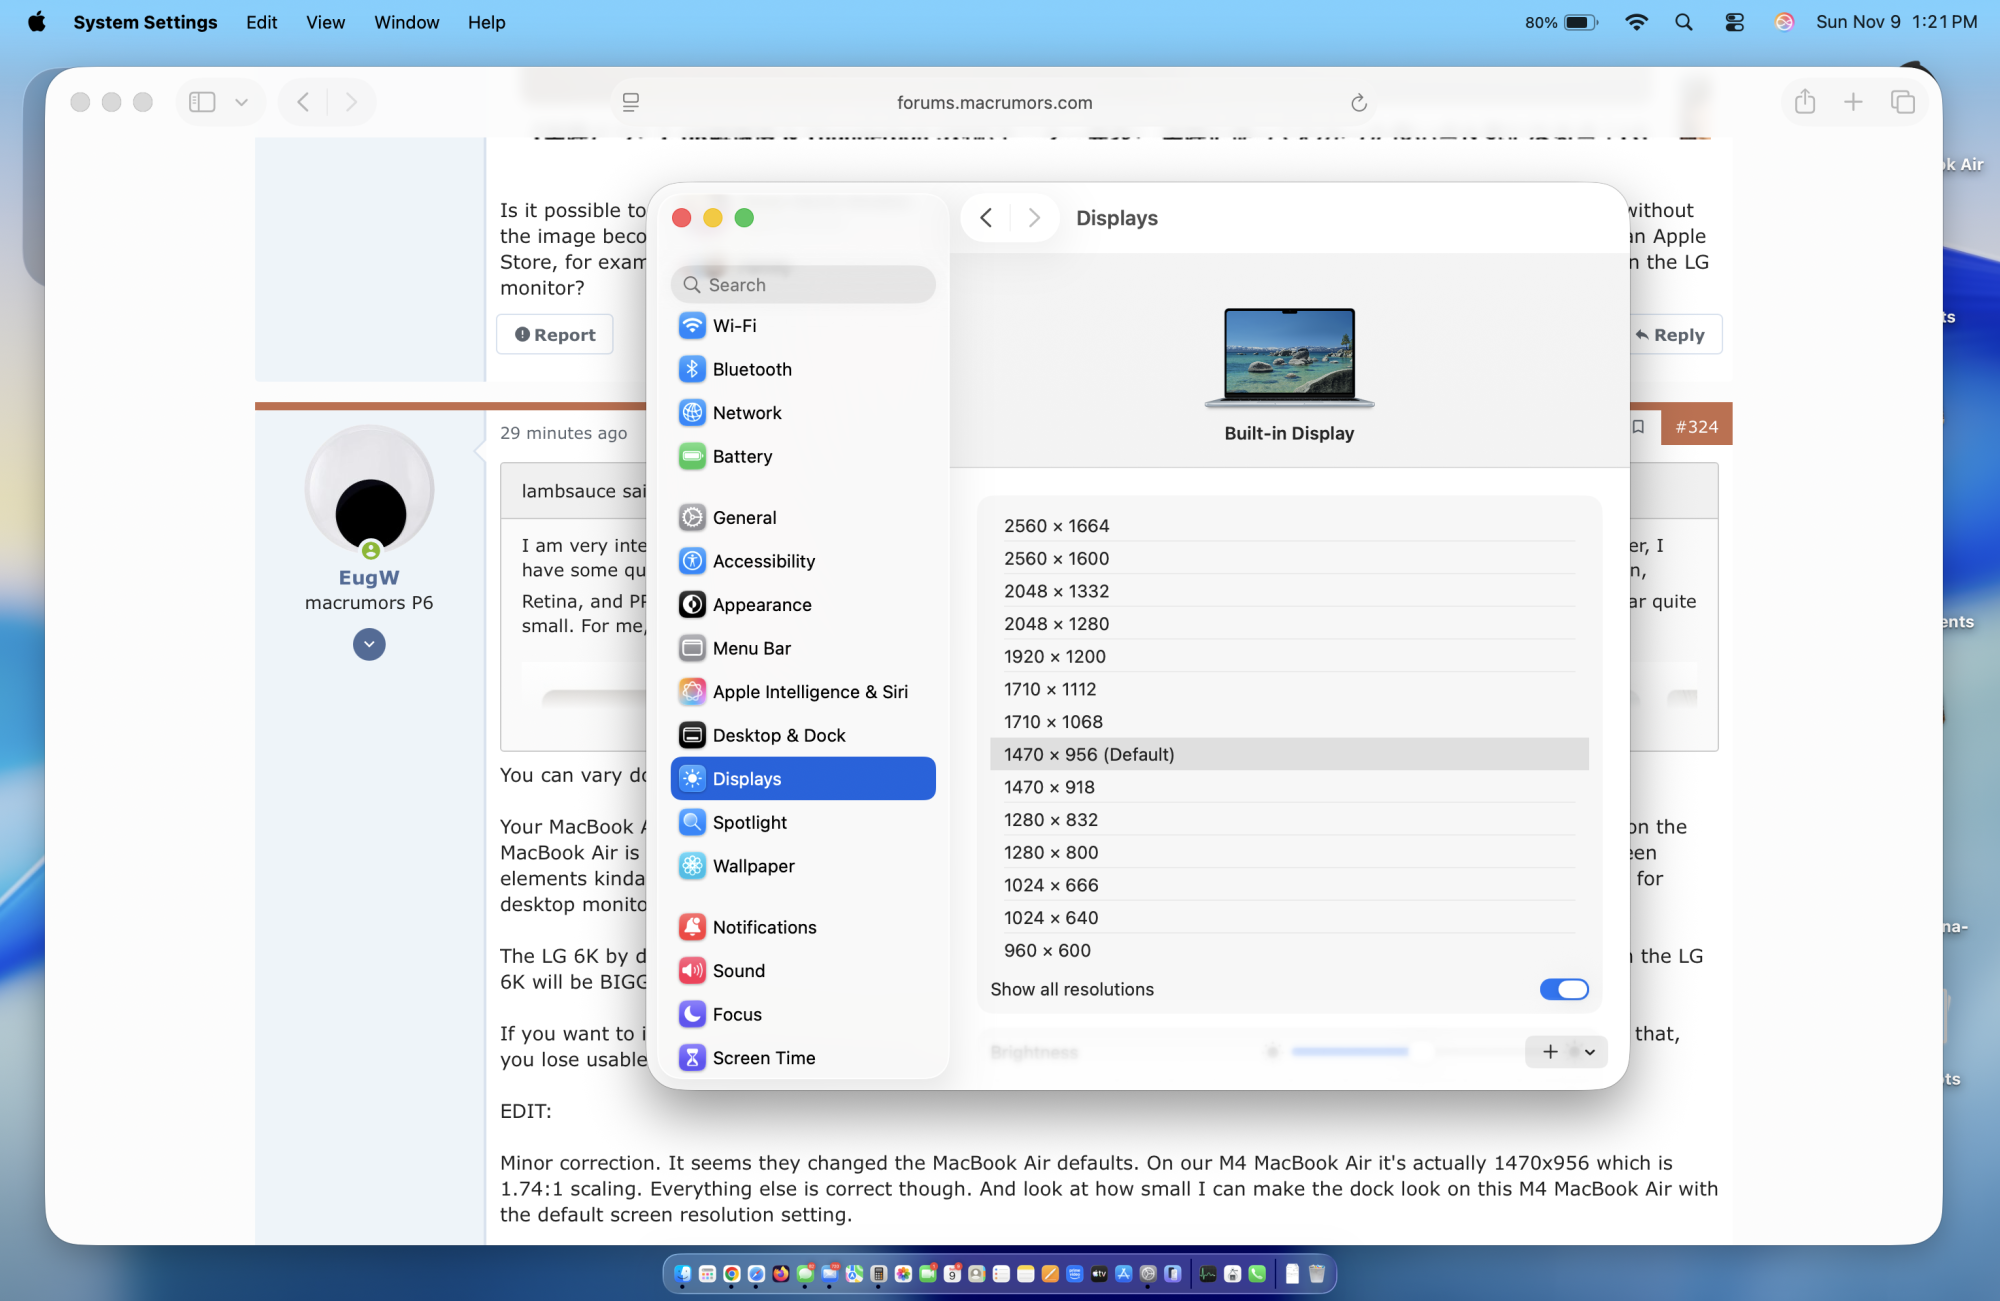
Task: Select Screen Time in the sidebar
Action: tap(764, 1057)
